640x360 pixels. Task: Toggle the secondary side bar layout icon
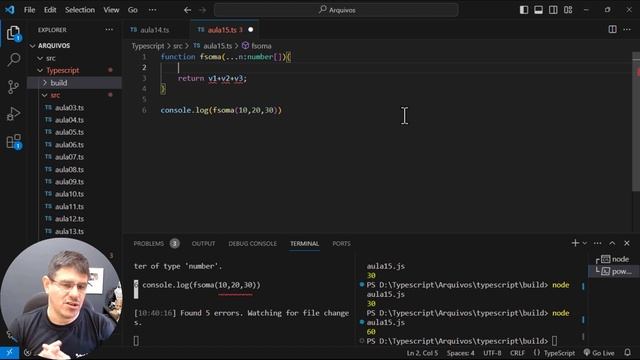[x=553, y=10]
